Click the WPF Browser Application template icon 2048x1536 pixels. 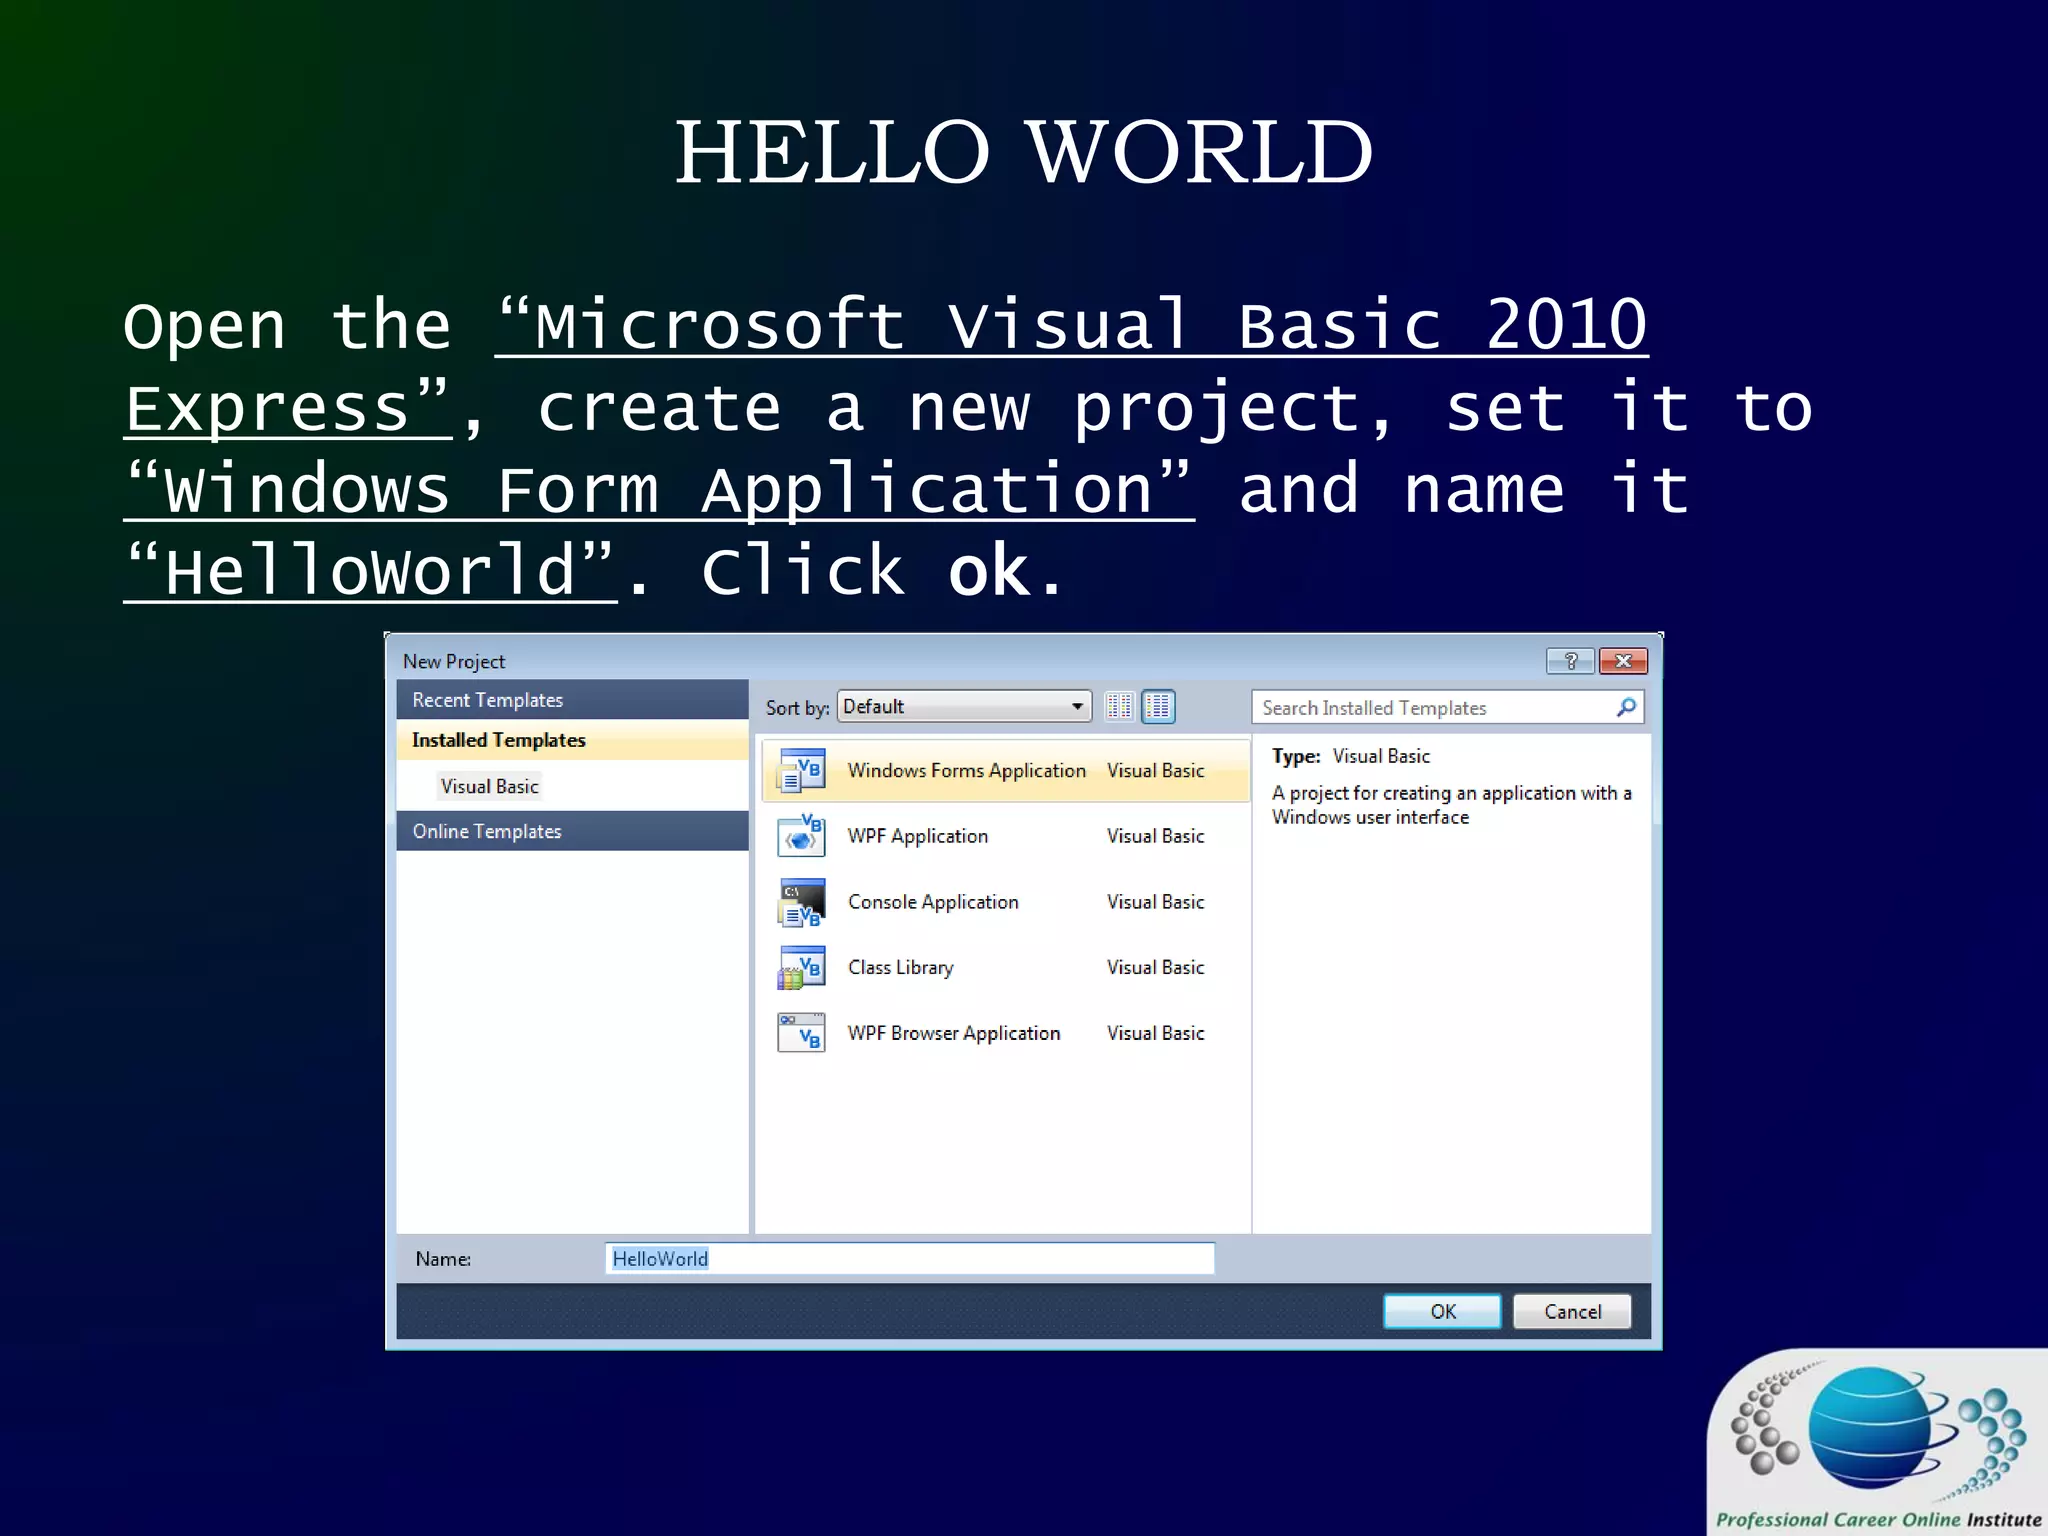[x=801, y=1033]
